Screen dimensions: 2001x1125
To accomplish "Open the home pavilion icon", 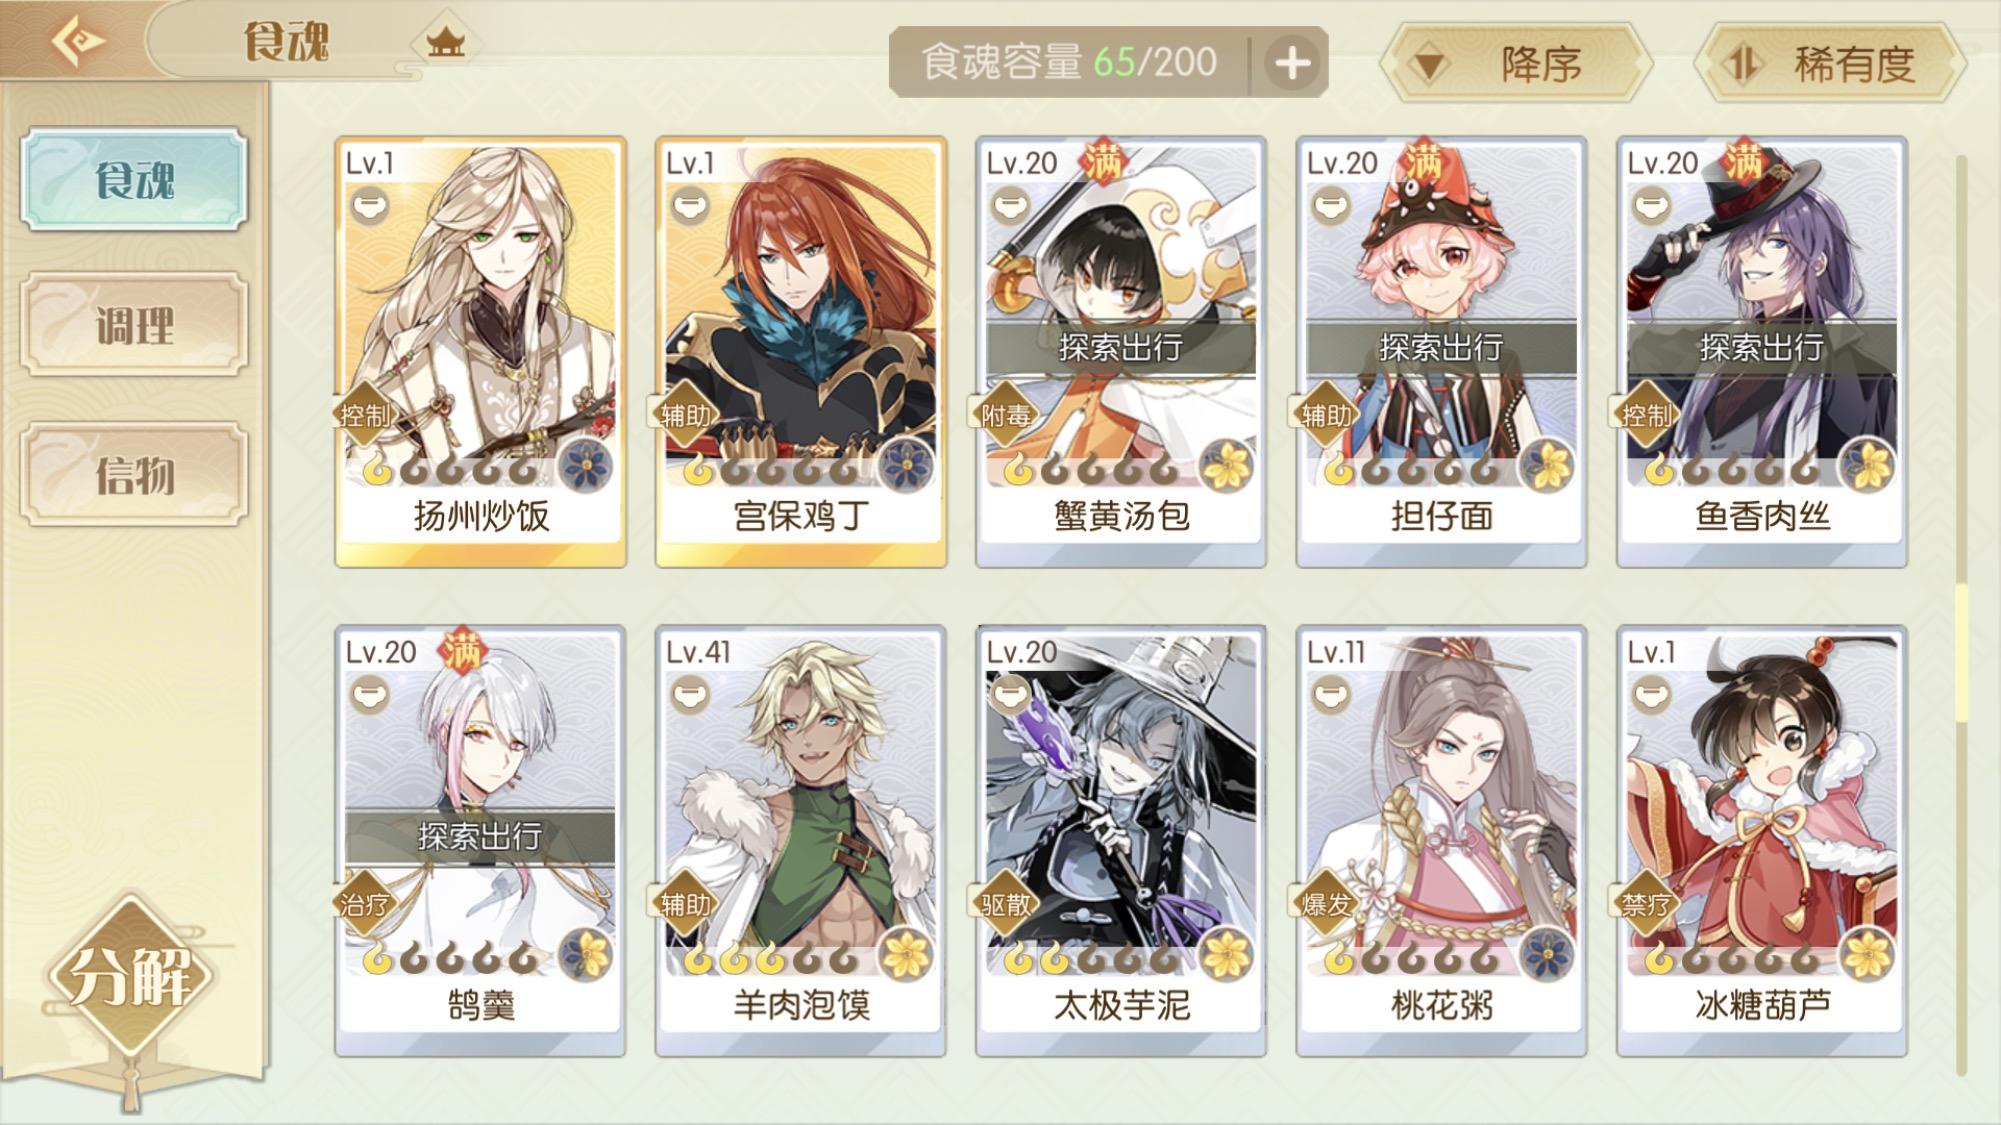I will point(445,43).
